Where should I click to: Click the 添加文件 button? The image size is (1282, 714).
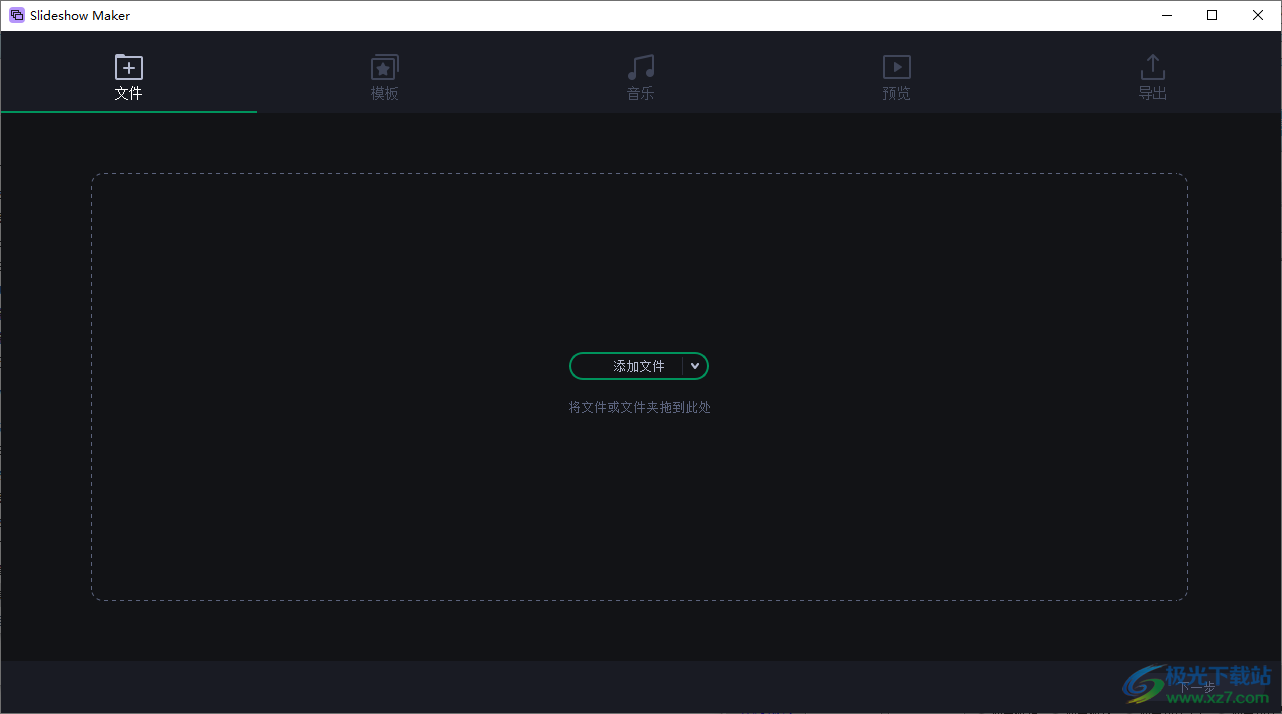[627, 366]
